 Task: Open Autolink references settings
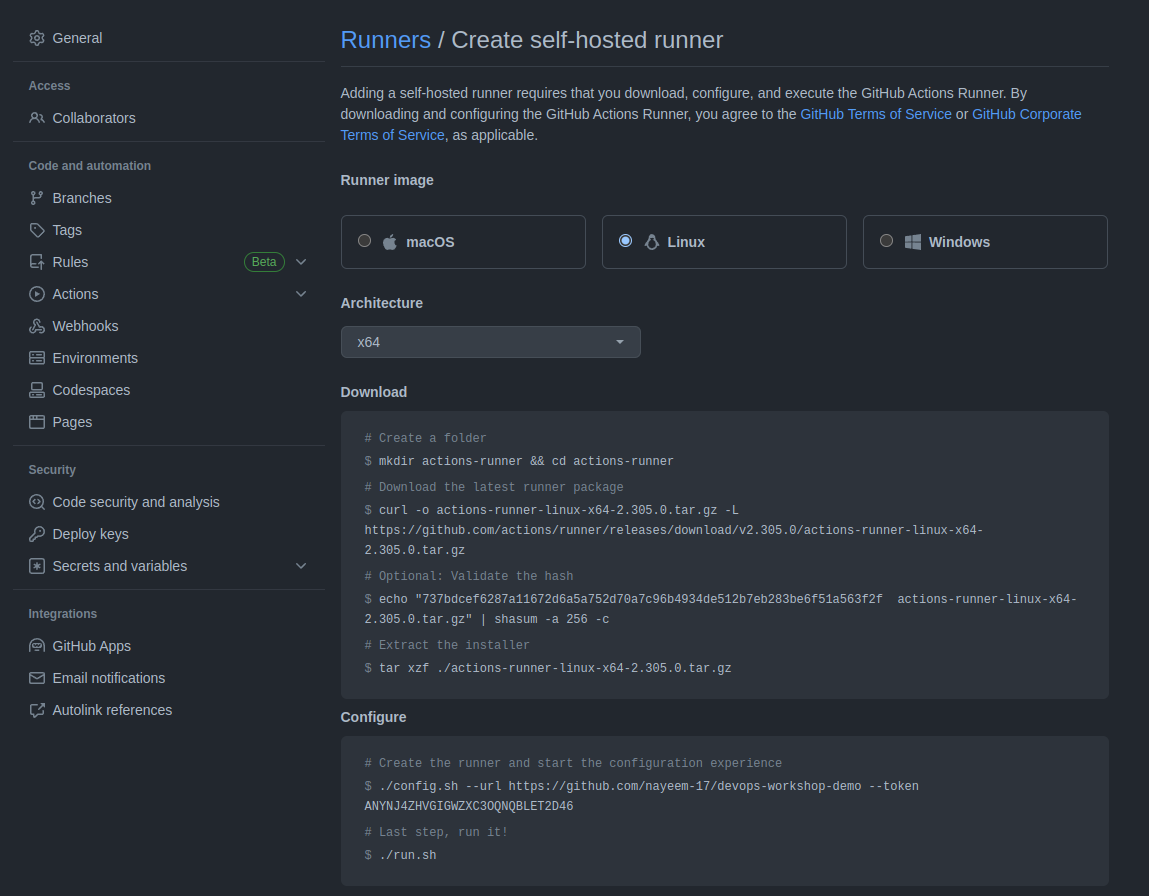click(112, 710)
